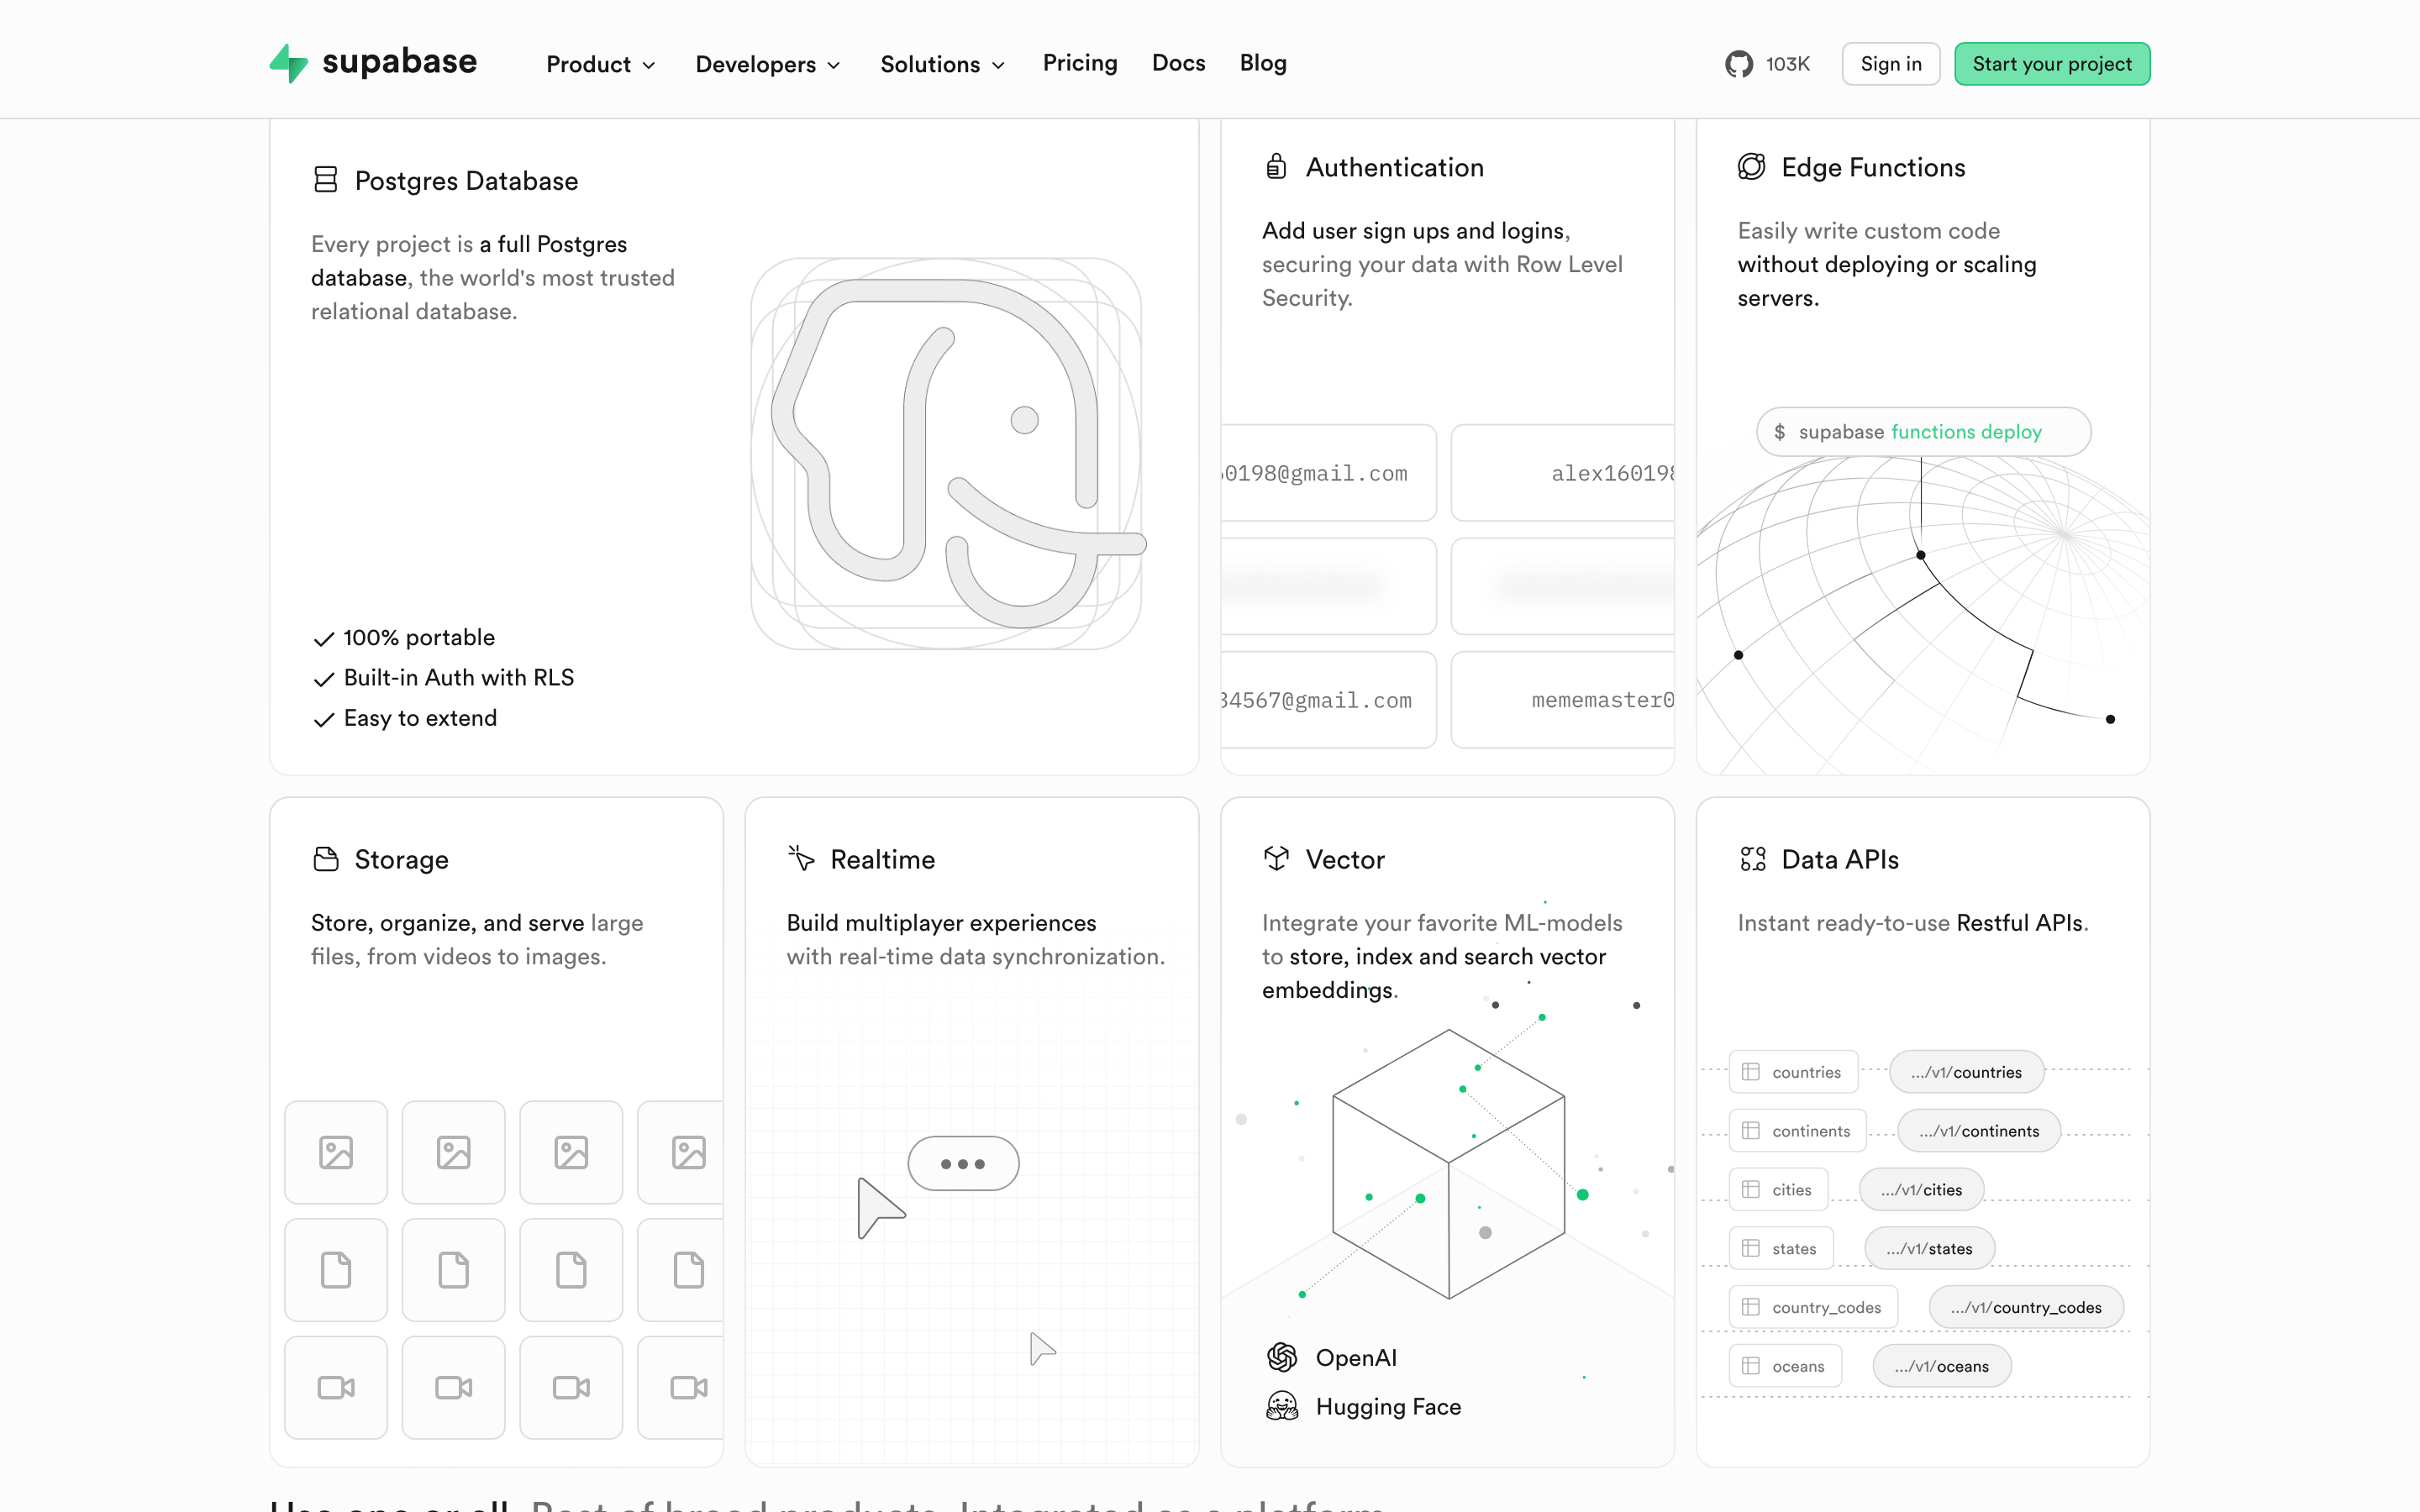Screen dimensions: 2420x1512
Task: Click the mememaster email field
Action: coord(1563,700)
